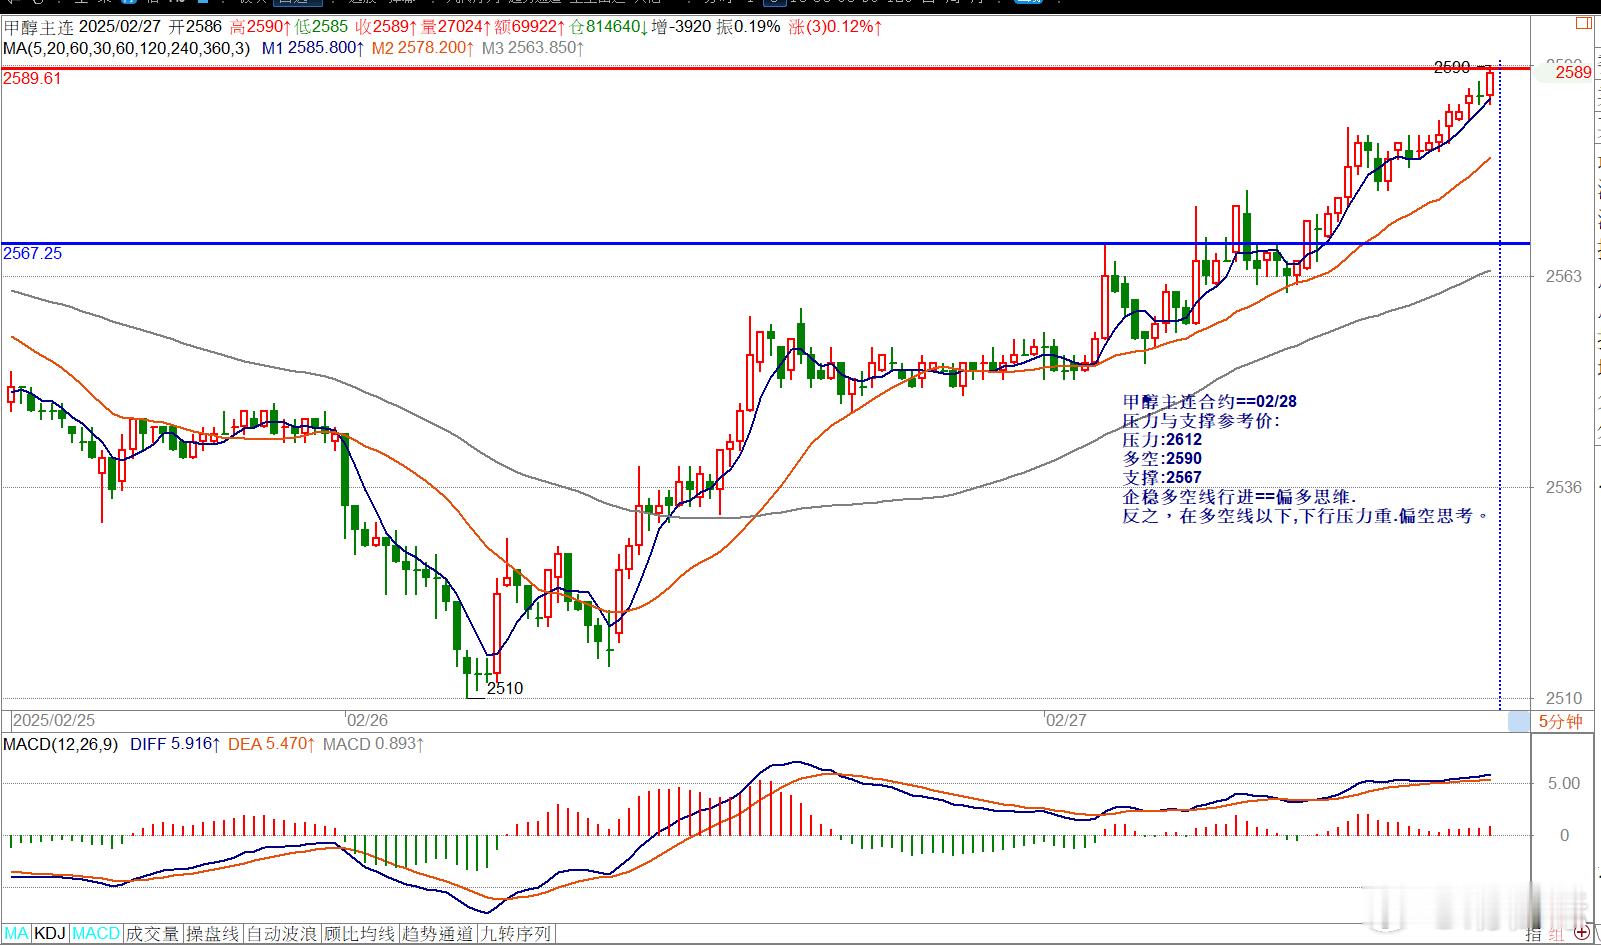Click the 2025/02/25 date on time axis

click(54, 720)
